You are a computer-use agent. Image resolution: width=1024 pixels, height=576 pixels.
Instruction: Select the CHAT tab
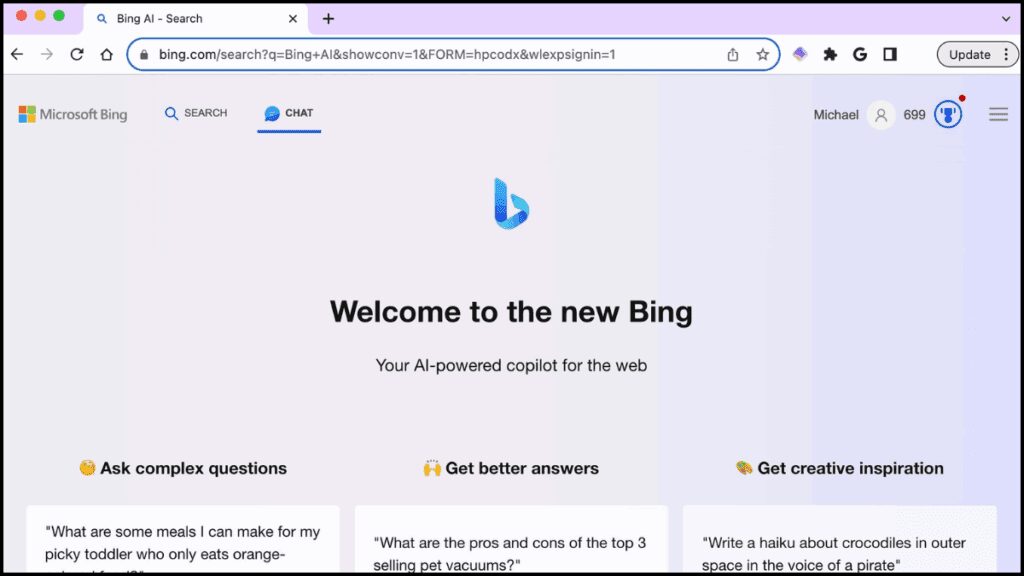tap(289, 113)
